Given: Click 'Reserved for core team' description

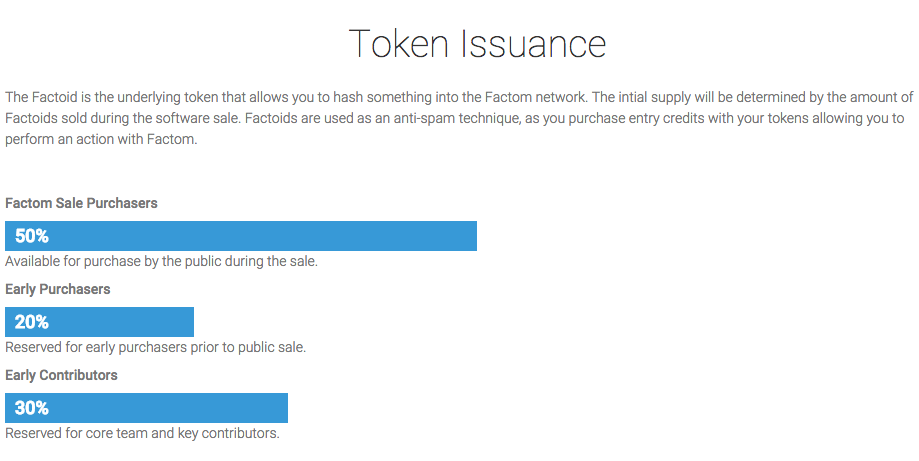Looking at the screenshot, I should tap(72, 433).
